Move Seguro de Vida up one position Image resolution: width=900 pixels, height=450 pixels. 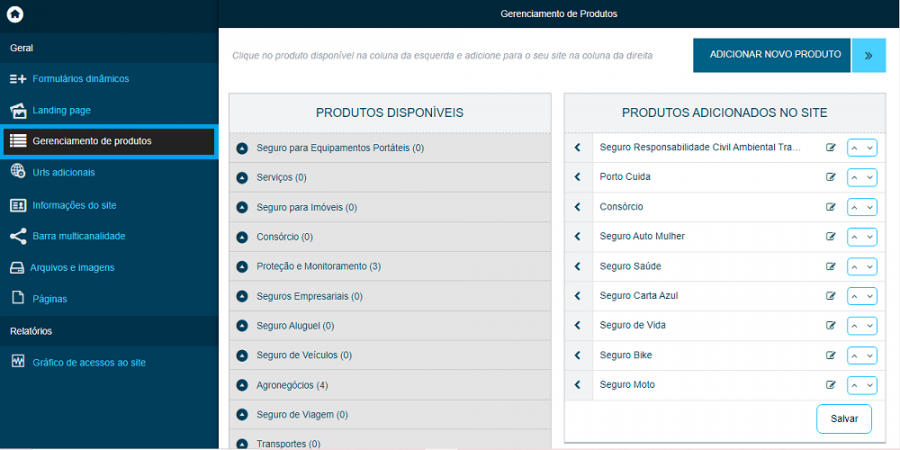(855, 325)
